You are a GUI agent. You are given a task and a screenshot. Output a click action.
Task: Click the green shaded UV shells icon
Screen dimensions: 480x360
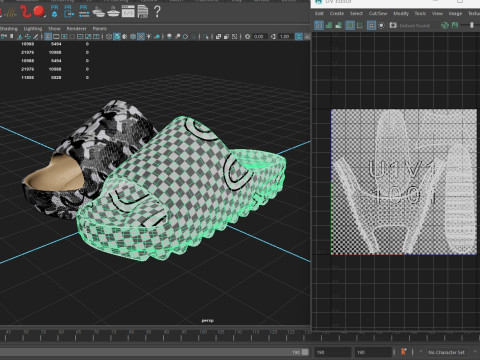[329, 25]
